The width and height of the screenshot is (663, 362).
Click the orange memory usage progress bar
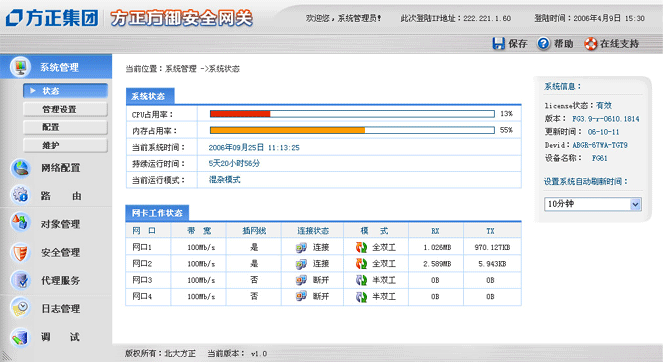click(288, 130)
